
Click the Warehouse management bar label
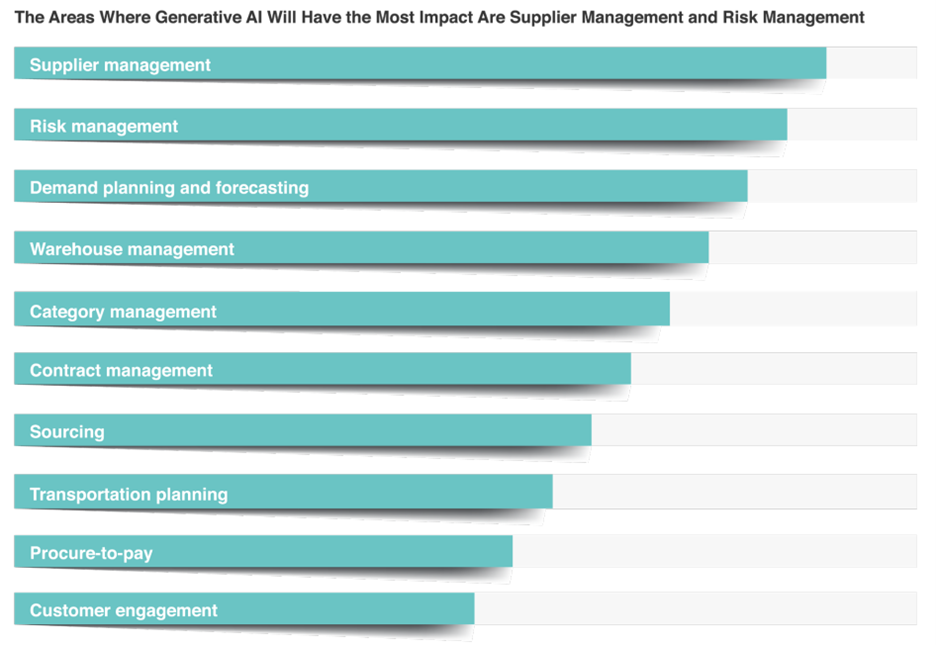(x=132, y=249)
